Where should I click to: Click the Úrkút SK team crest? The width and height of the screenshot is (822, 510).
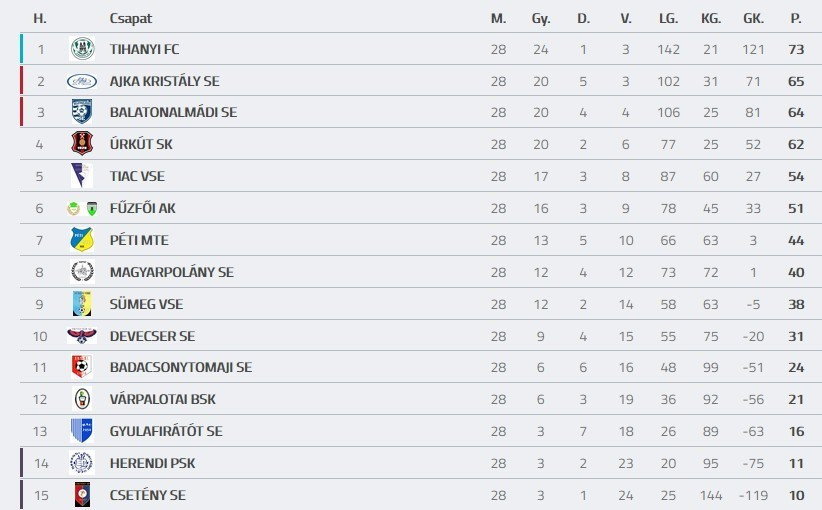(x=81, y=144)
